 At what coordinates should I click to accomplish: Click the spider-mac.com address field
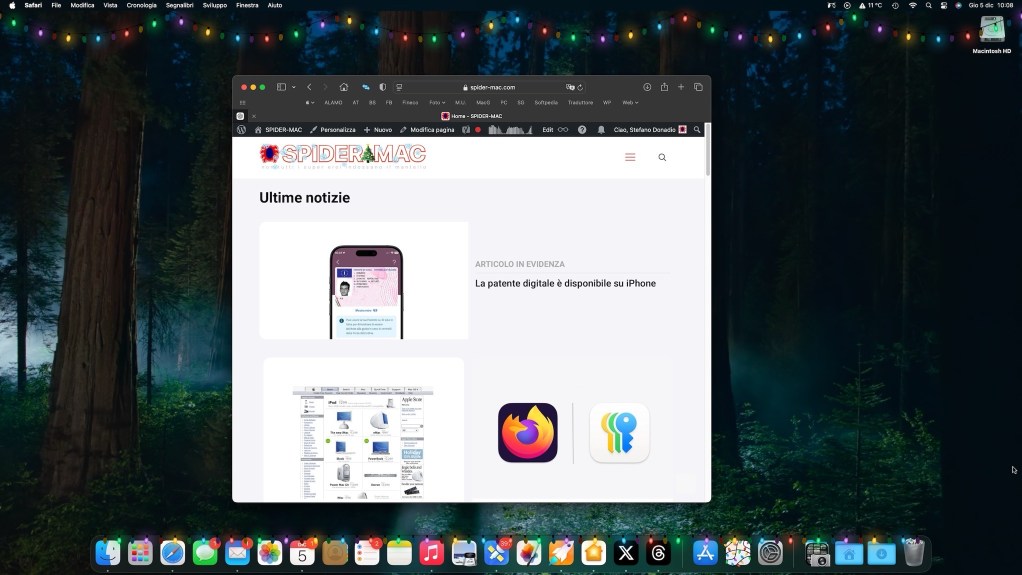492,87
